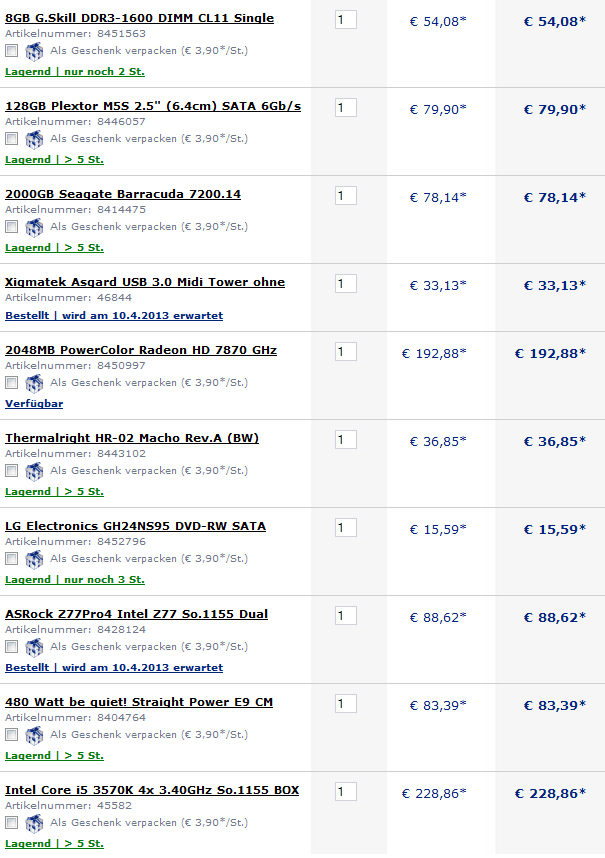
Task: Open Xigmatek Asgard USB 3.0 Midi Tower link
Action: point(145,282)
